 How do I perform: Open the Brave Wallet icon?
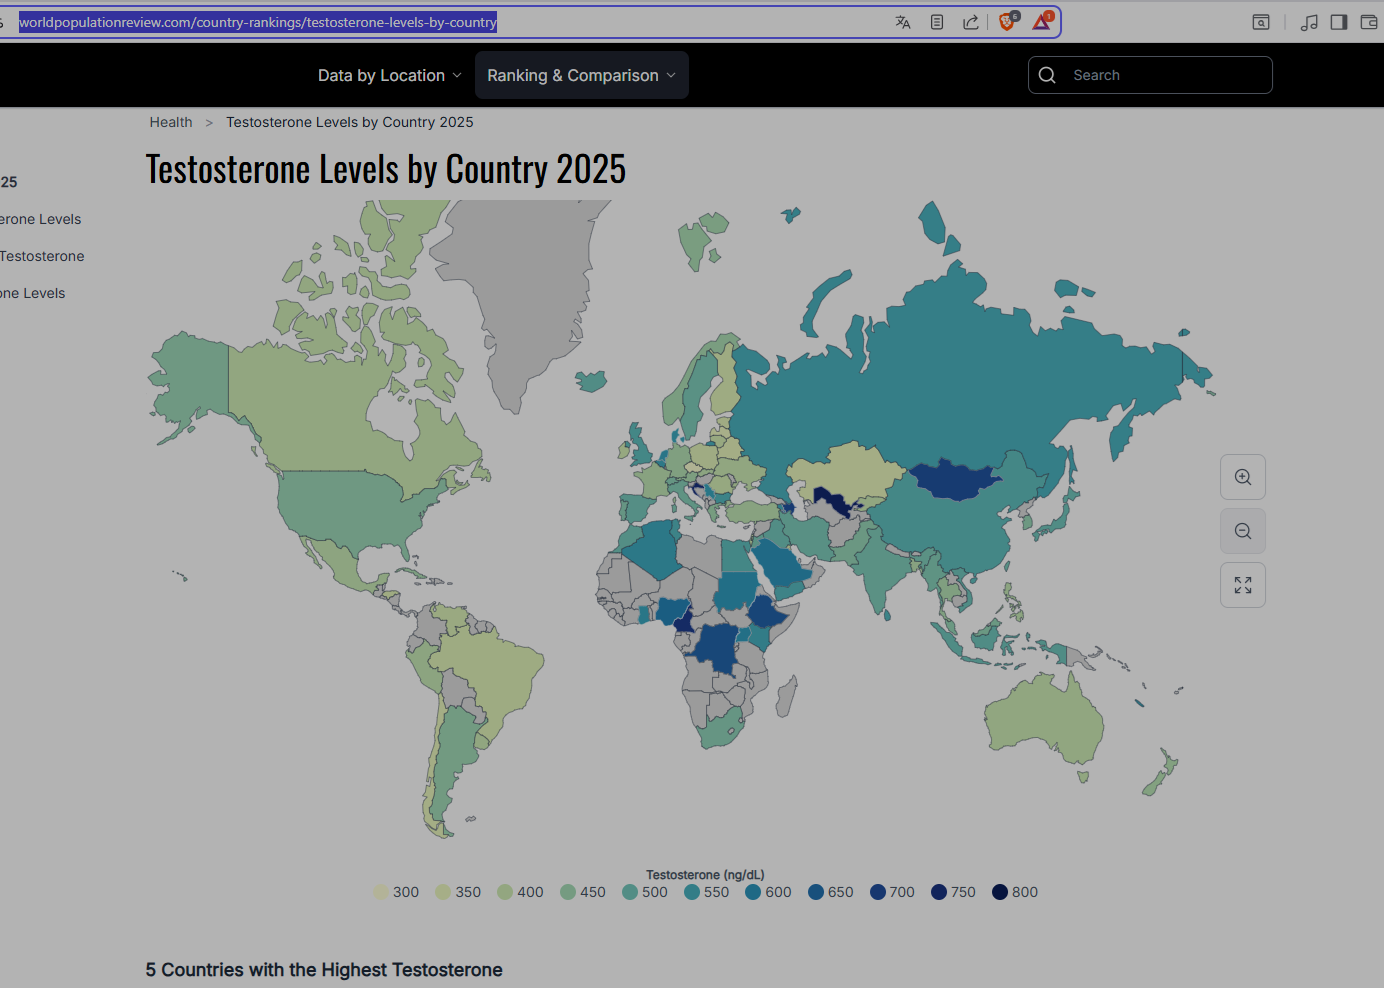click(x=1369, y=22)
